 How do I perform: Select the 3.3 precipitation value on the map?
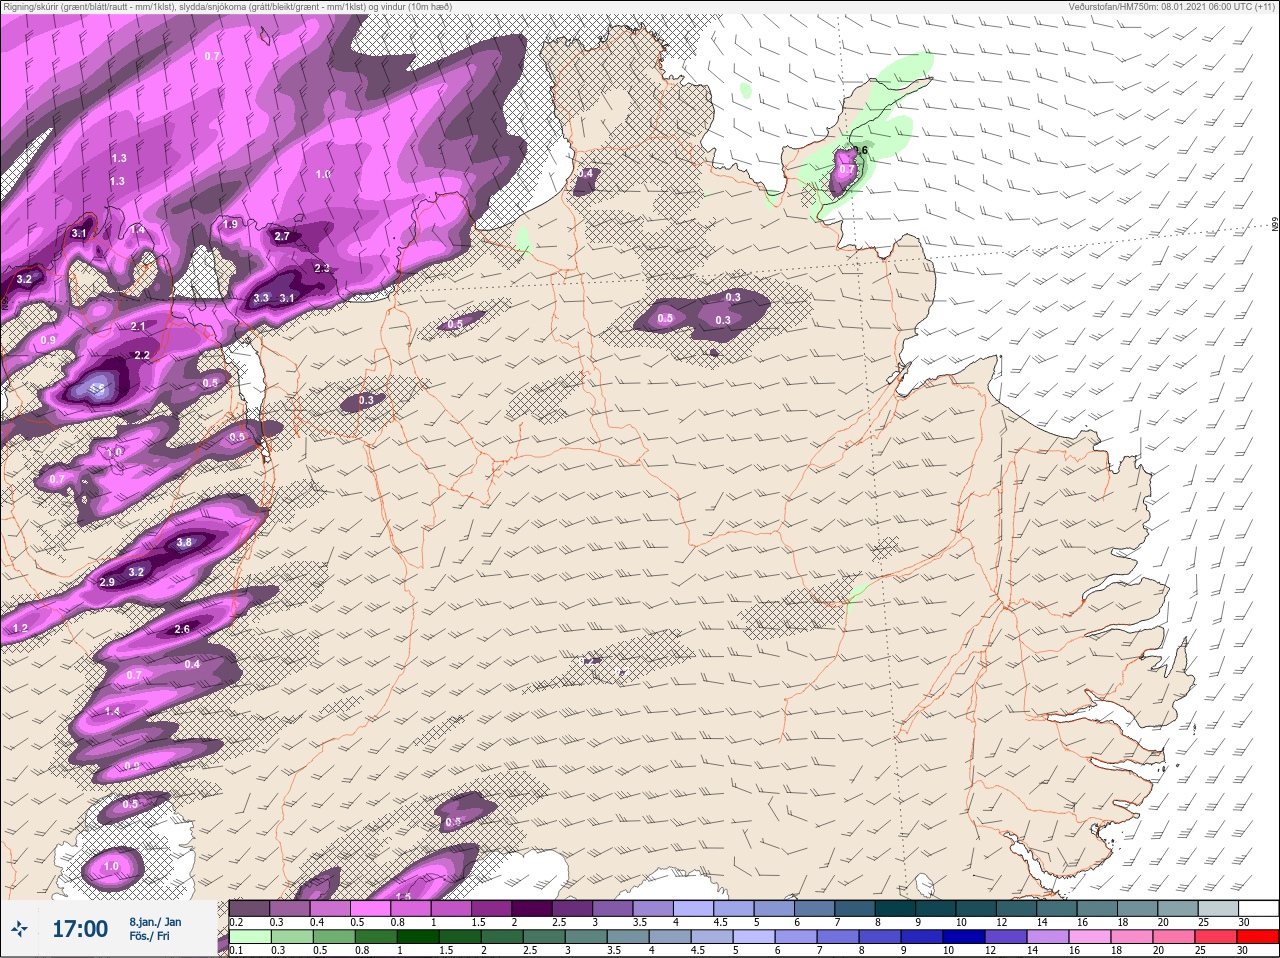pos(261,298)
